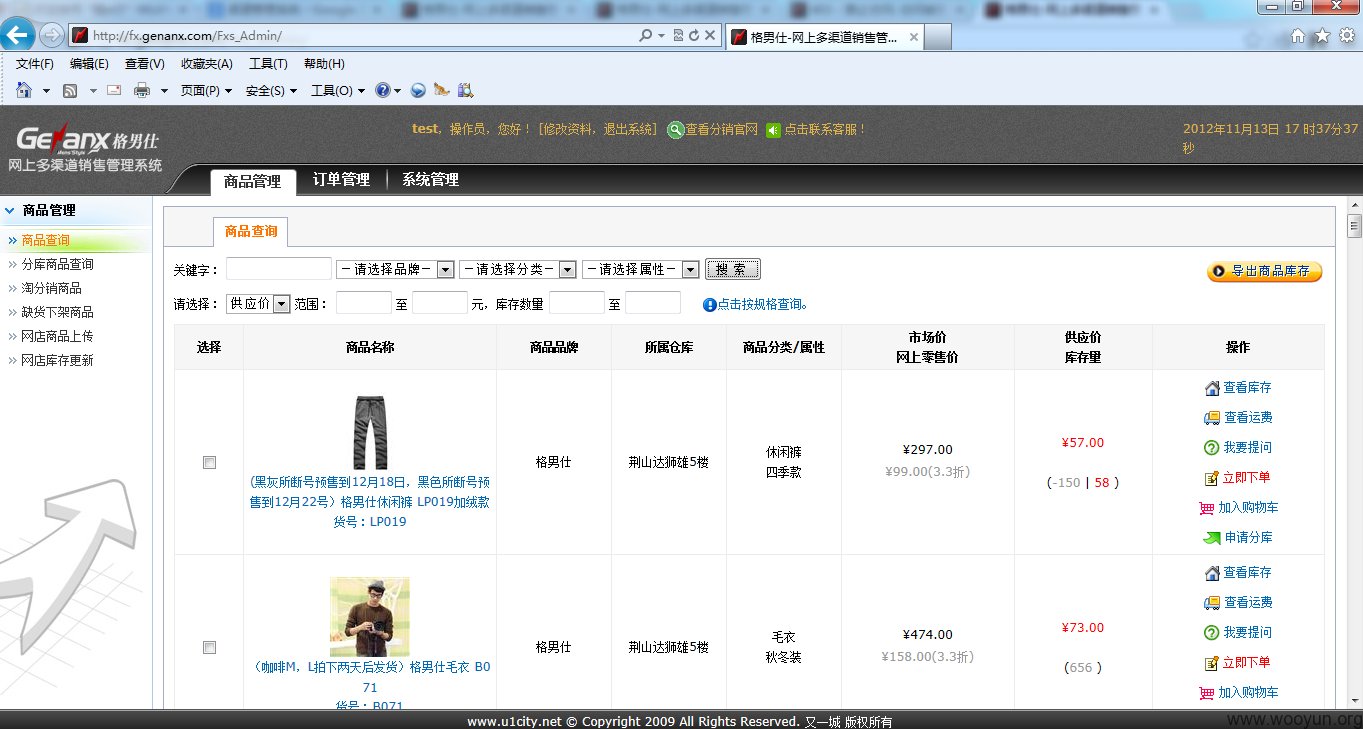Collapse the 商品管理 sidebar section header
1363x729 pixels.
point(76,210)
